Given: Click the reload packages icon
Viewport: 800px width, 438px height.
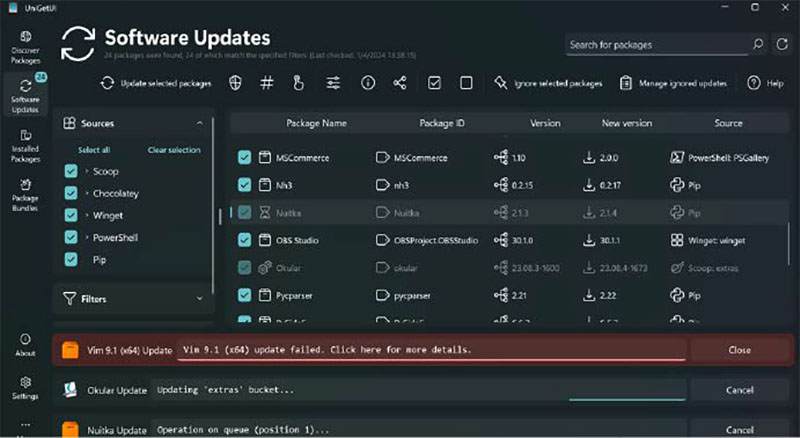Looking at the screenshot, I should pos(782,44).
